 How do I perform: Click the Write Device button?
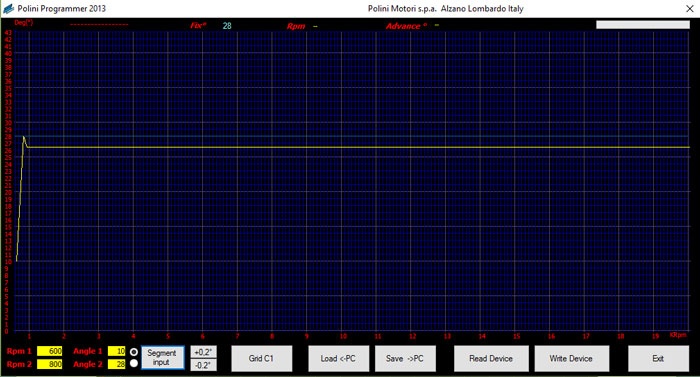(571, 358)
